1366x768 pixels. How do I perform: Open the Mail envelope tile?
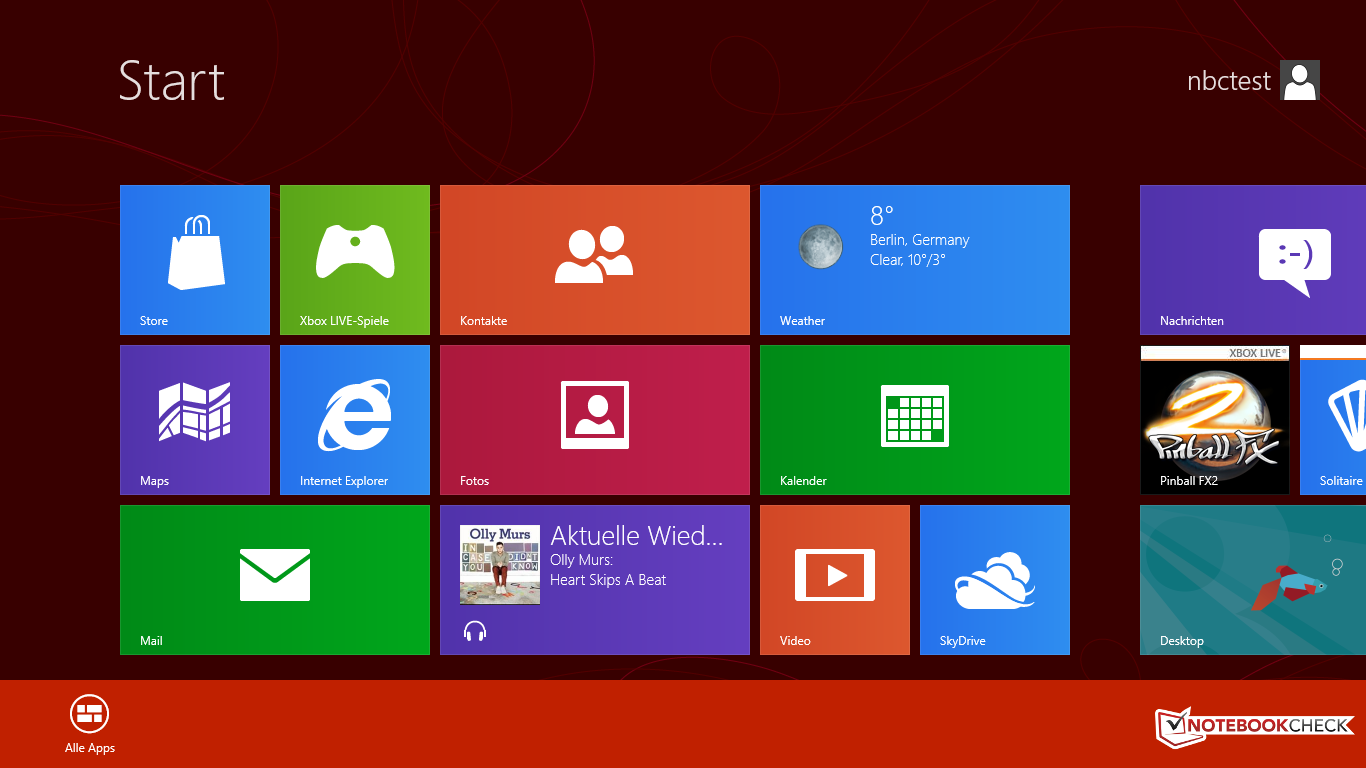[275, 579]
